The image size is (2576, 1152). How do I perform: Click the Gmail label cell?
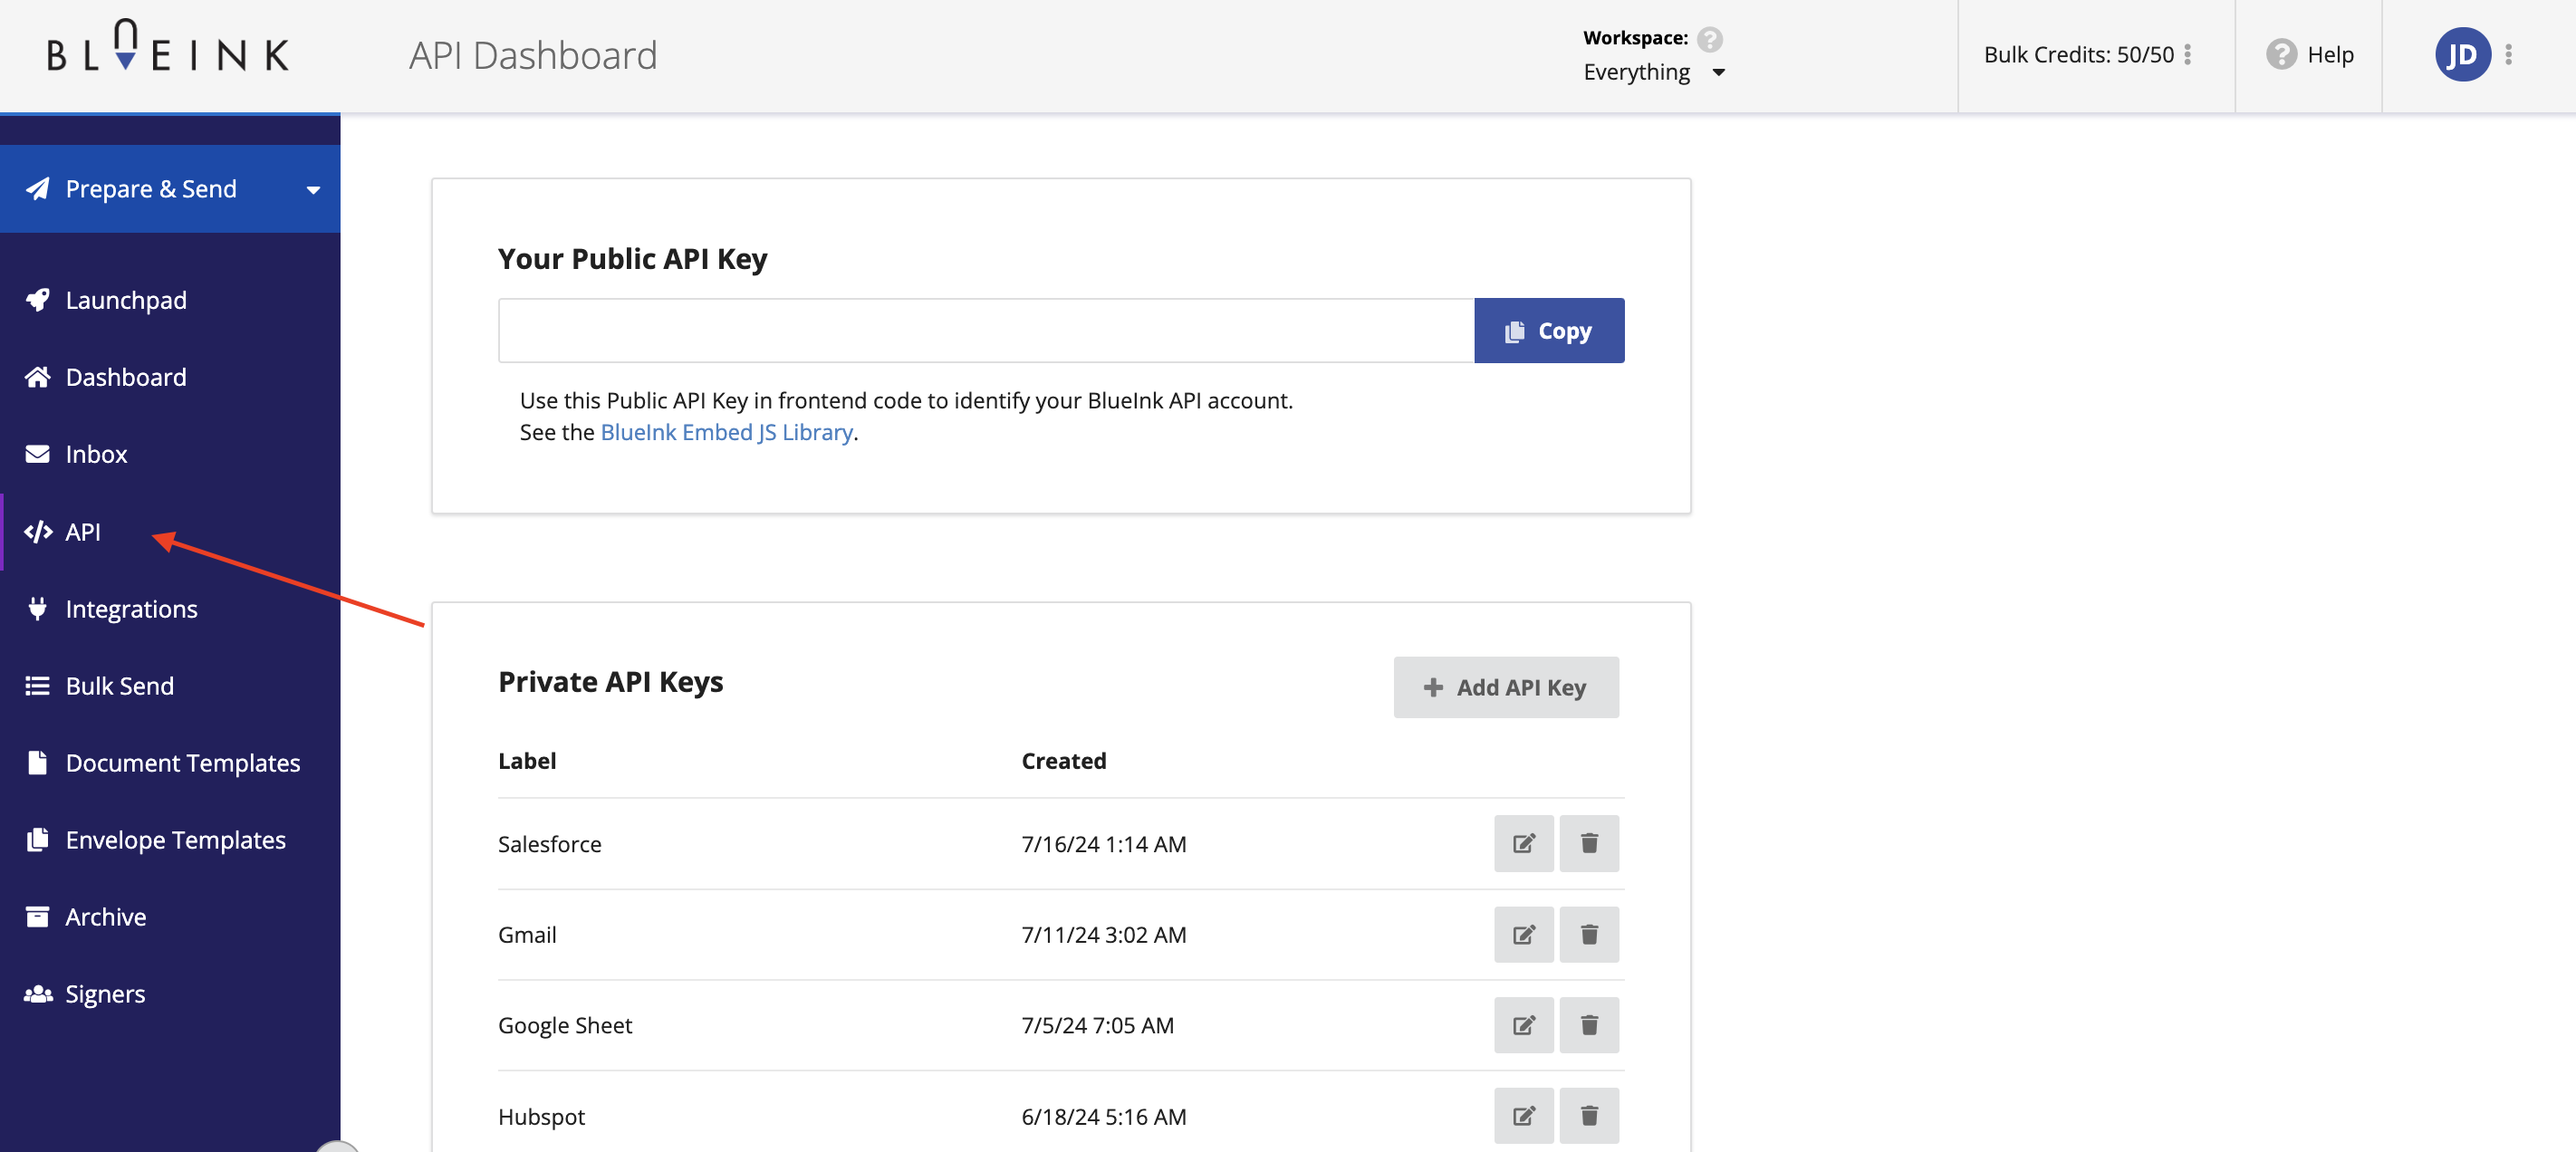(527, 935)
